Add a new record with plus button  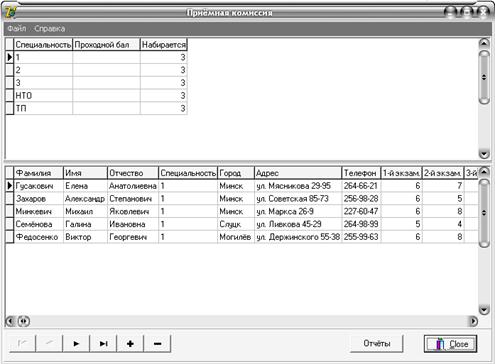tap(130, 343)
